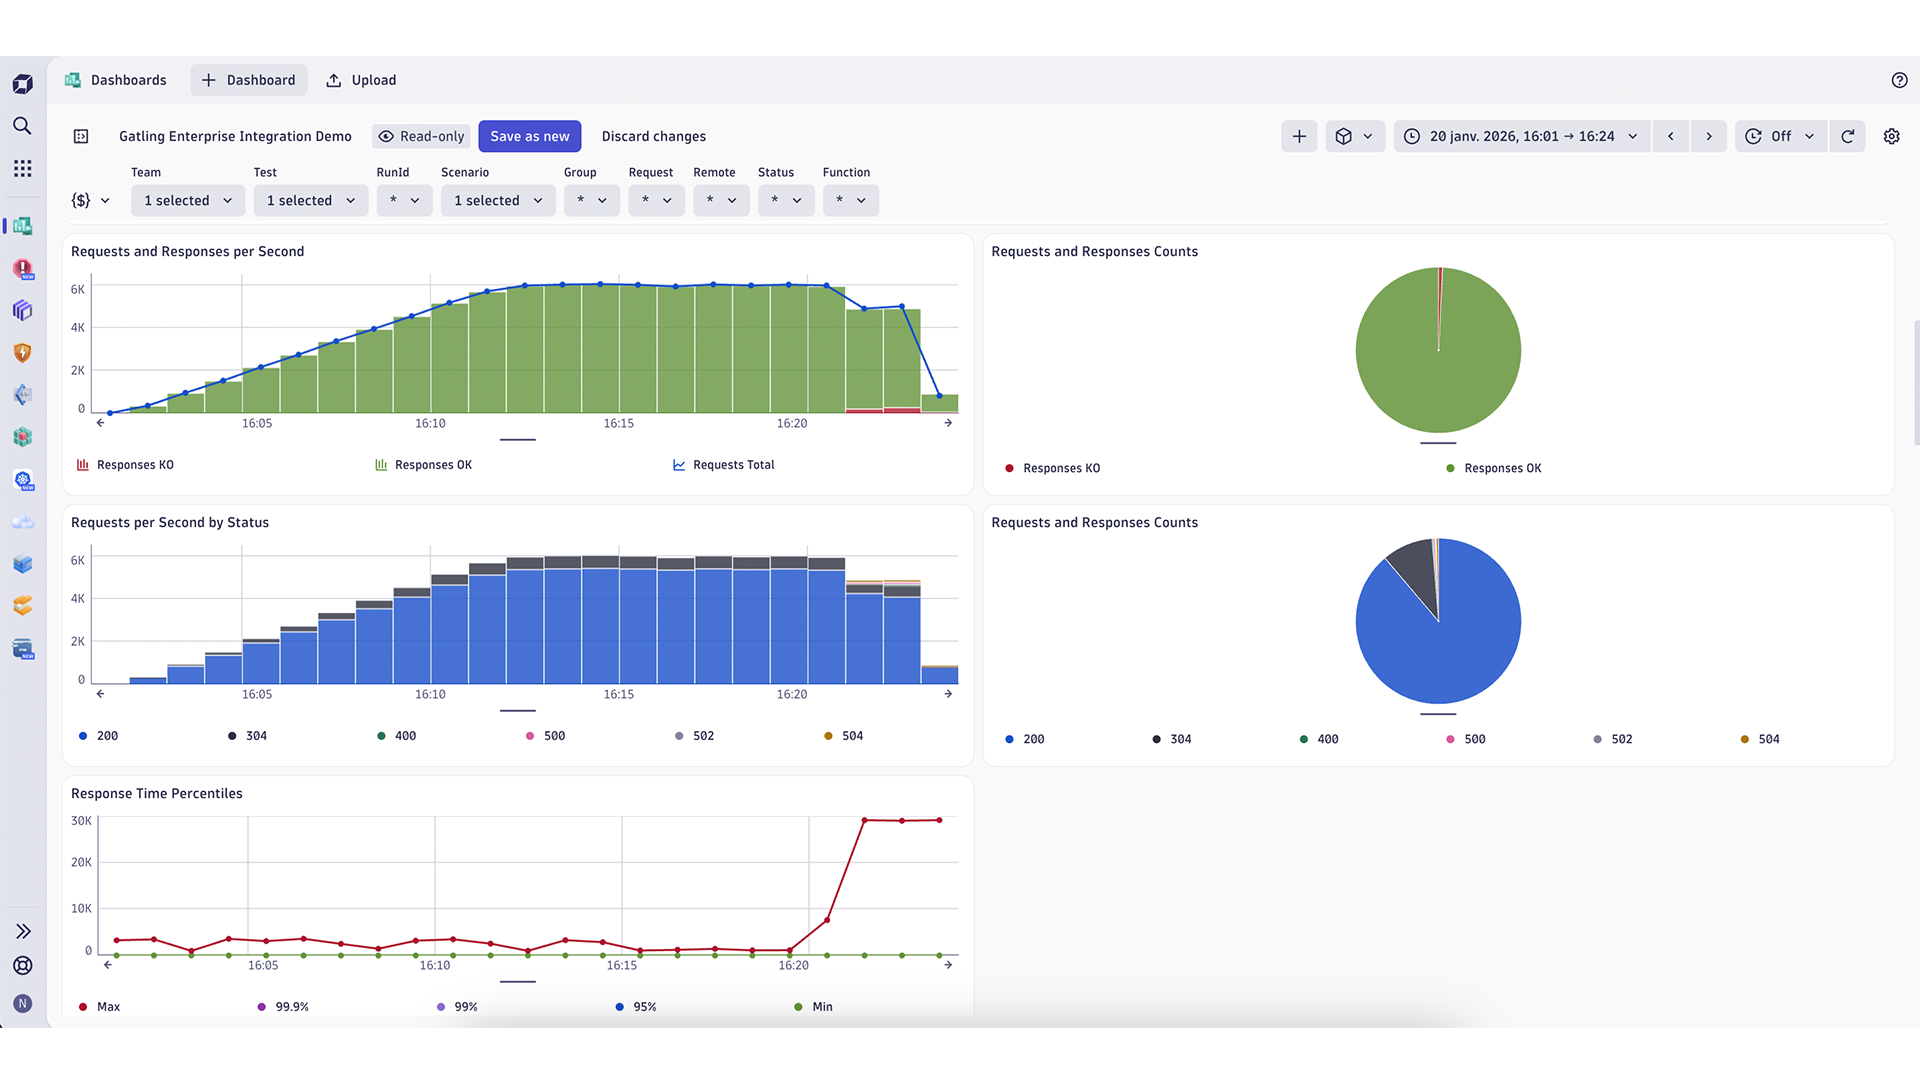Open the search panel from the sidebar
The width and height of the screenshot is (1920, 1080).
[x=22, y=126]
